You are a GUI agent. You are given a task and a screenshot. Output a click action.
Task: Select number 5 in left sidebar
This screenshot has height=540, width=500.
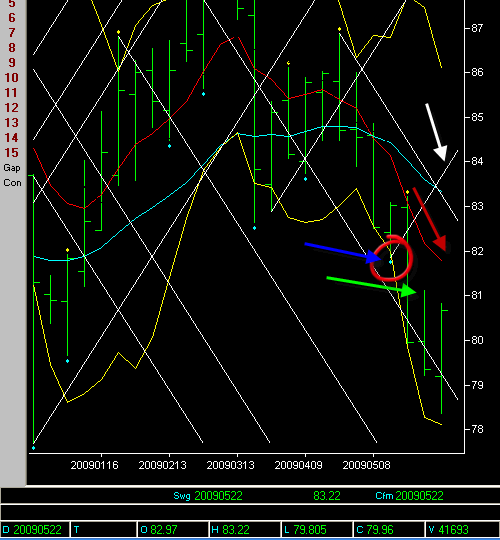point(12,3)
